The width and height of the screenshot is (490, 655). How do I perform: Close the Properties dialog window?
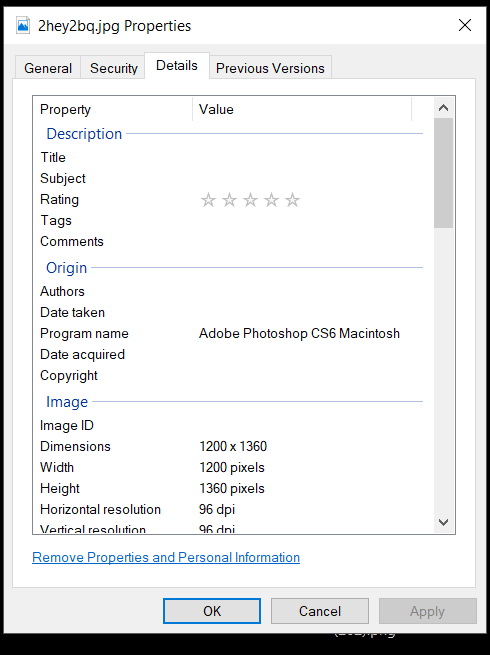click(465, 25)
